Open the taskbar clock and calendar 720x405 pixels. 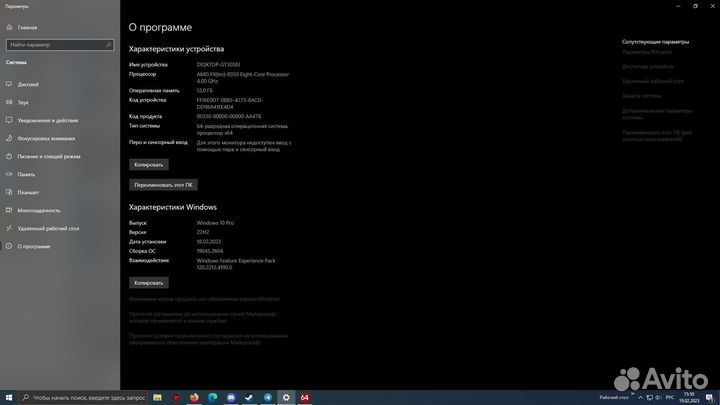(x=689, y=398)
